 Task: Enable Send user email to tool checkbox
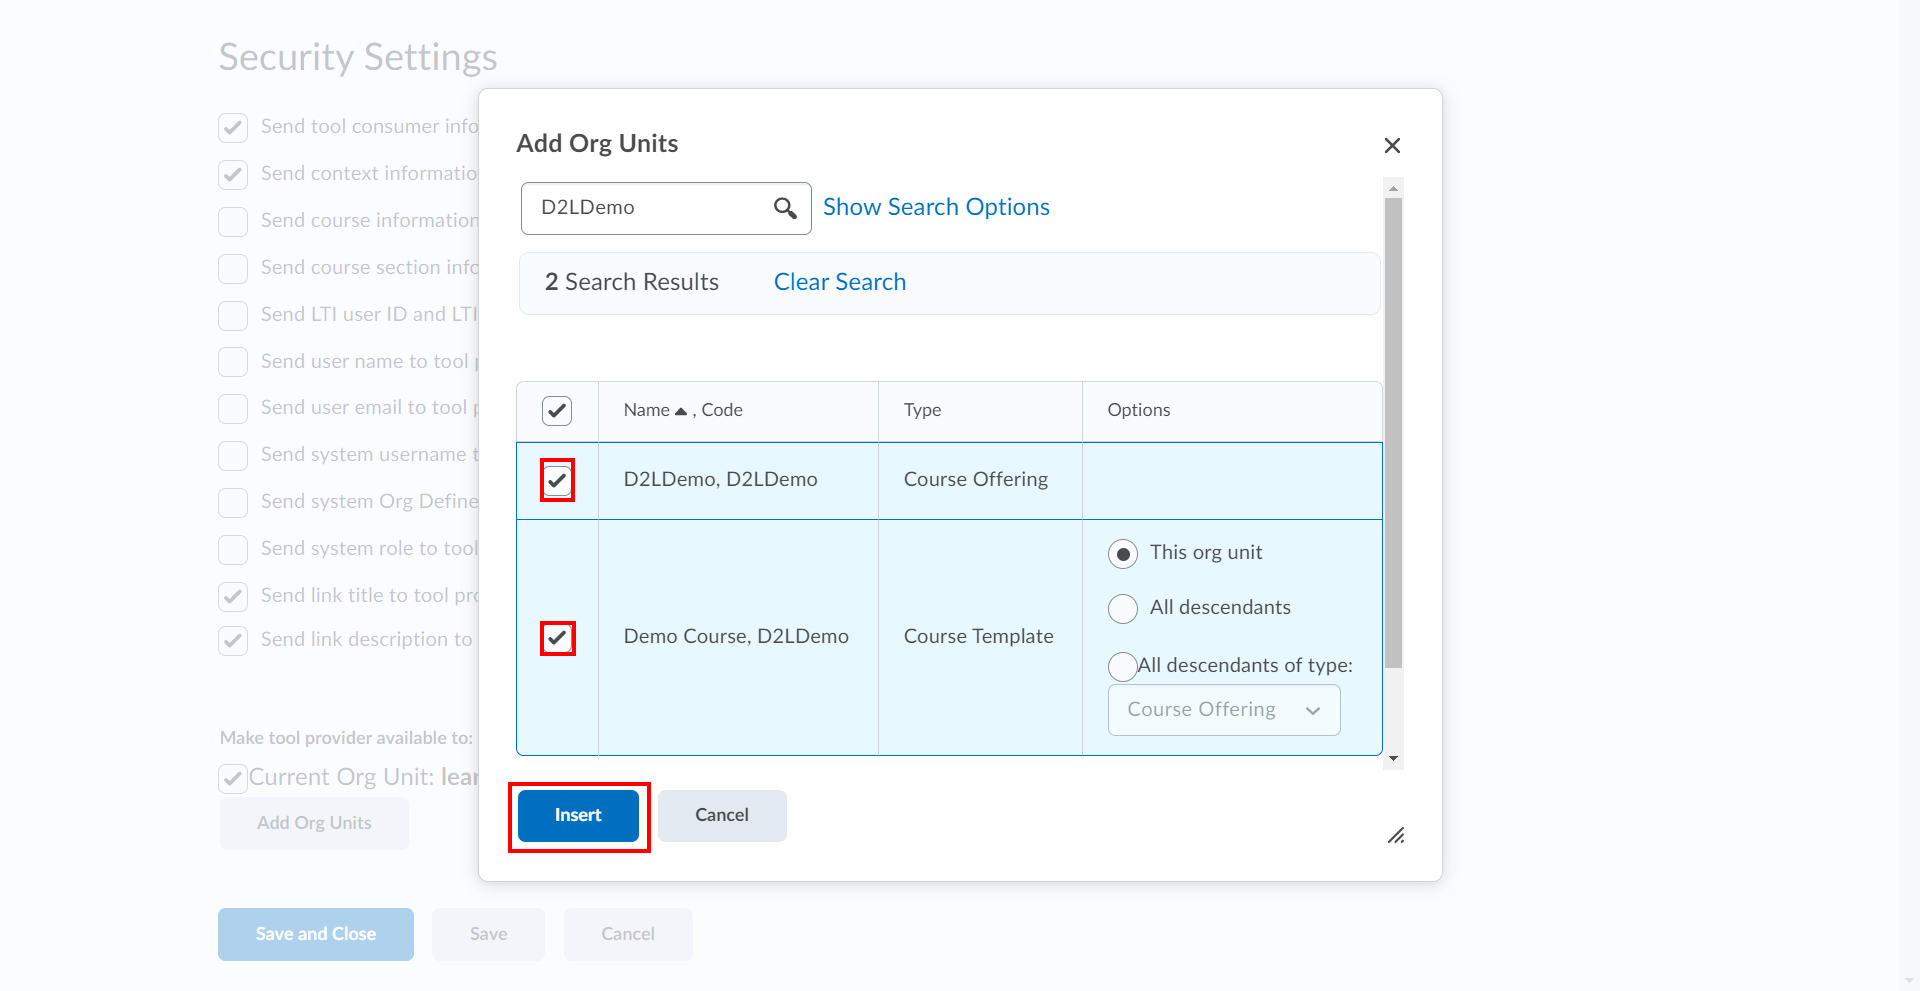233,409
